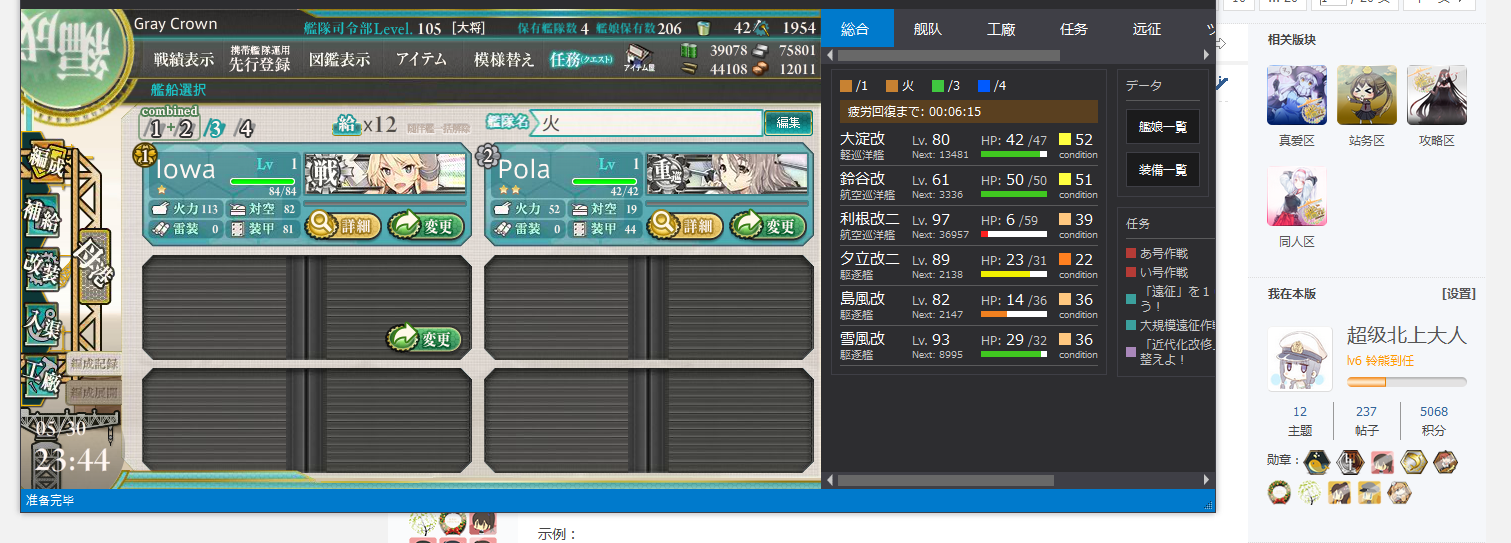Click the 変更 change button for Pola
Viewport: 1511px width, 543px height.
pos(768,226)
